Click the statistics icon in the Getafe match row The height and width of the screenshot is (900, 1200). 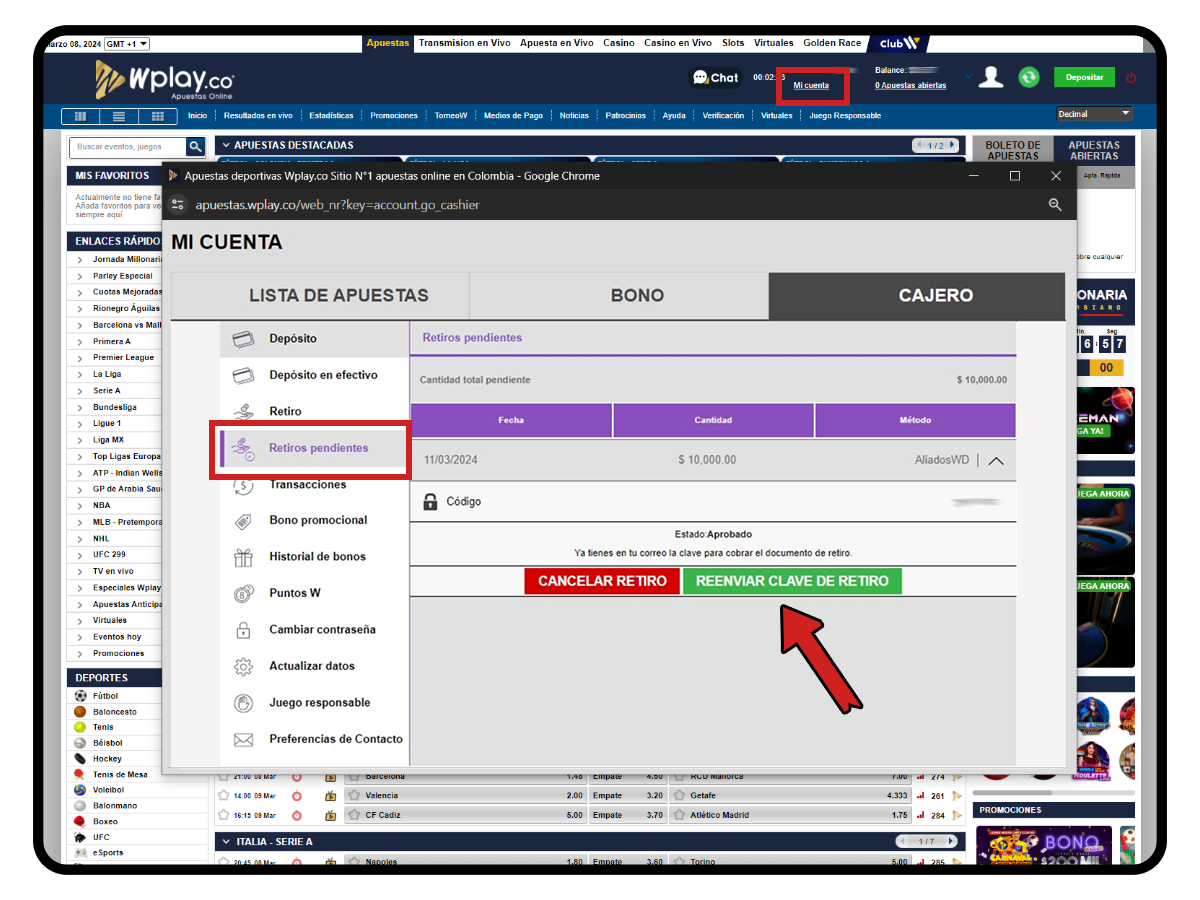[x=921, y=796]
